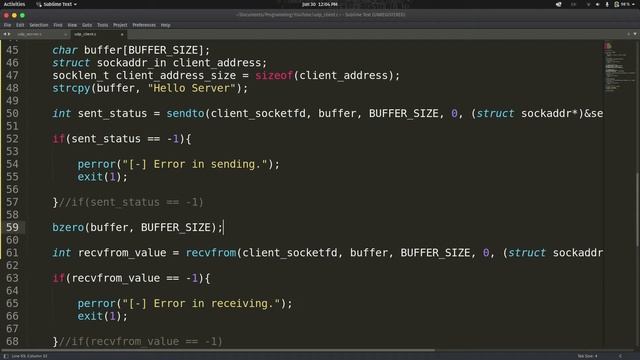Click the 'recvfrom' function call on line 61

click(211, 253)
